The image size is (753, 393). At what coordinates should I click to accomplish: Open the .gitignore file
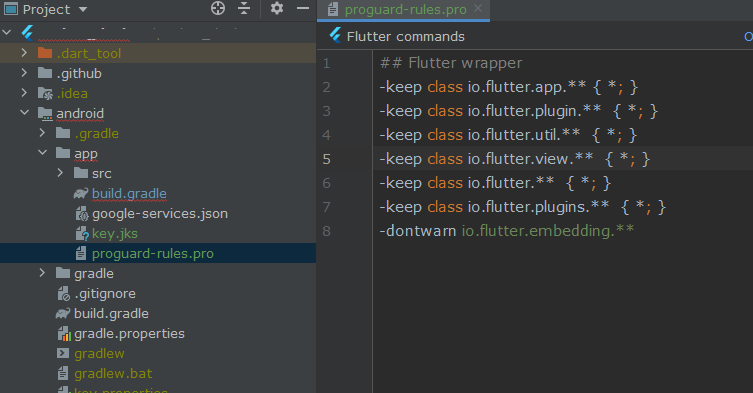click(x=105, y=293)
